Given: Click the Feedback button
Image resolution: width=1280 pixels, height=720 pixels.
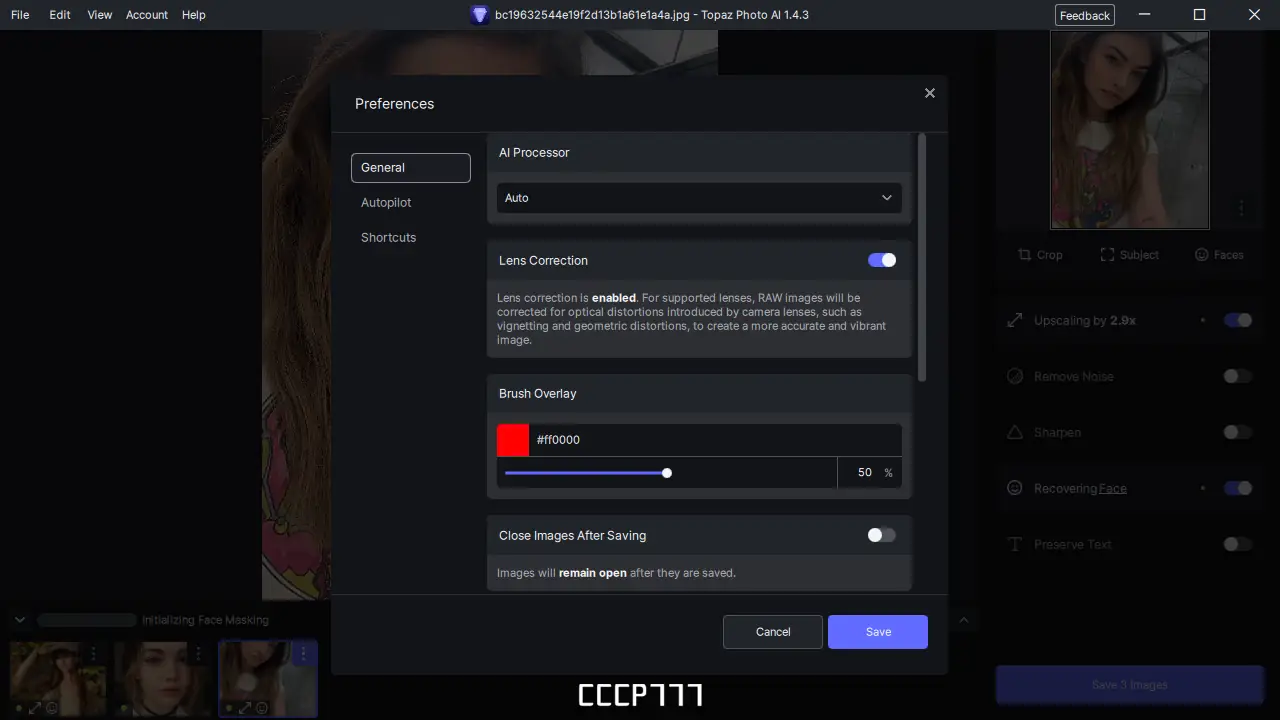Looking at the screenshot, I should click(x=1085, y=15).
